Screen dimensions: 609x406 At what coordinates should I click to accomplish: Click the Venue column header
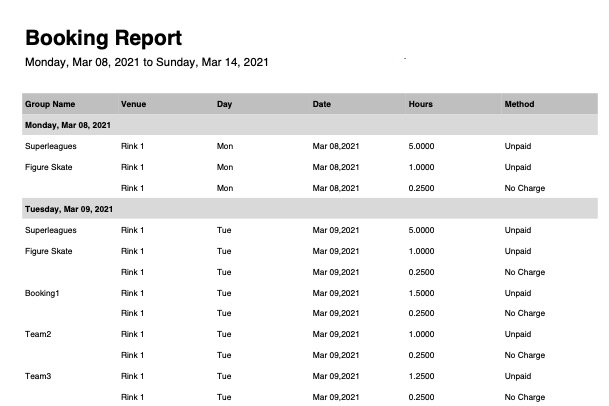[x=134, y=104]
